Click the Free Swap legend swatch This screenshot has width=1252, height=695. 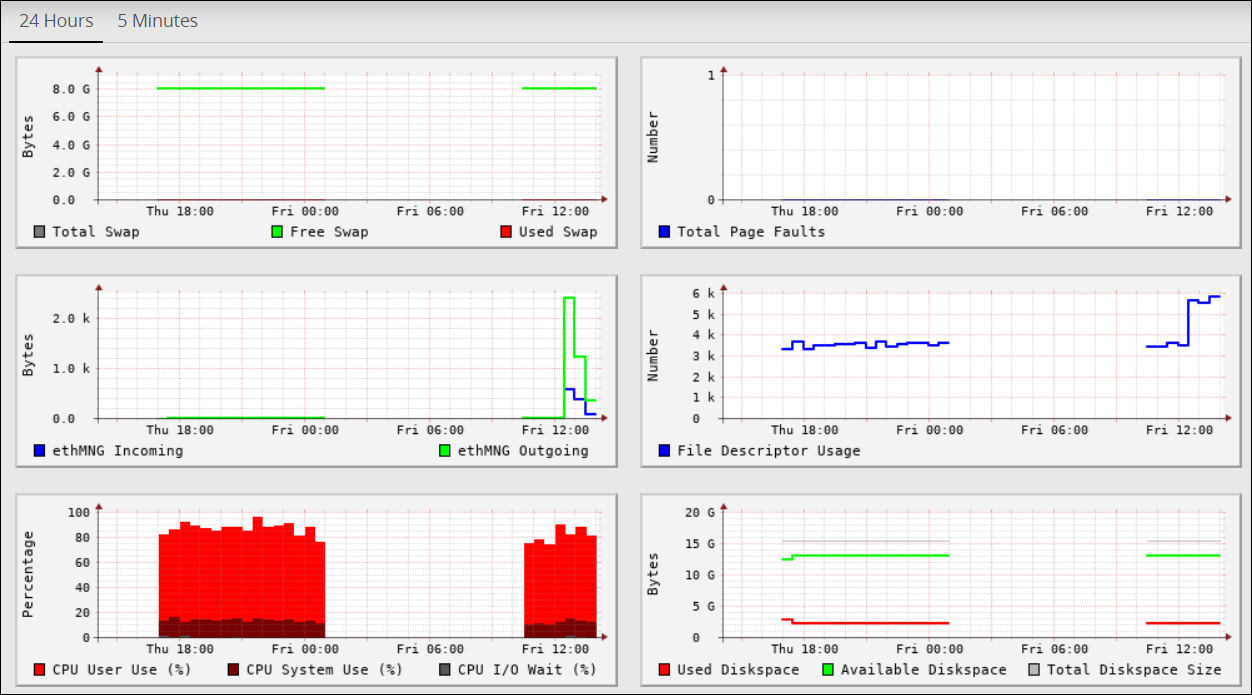277,231
